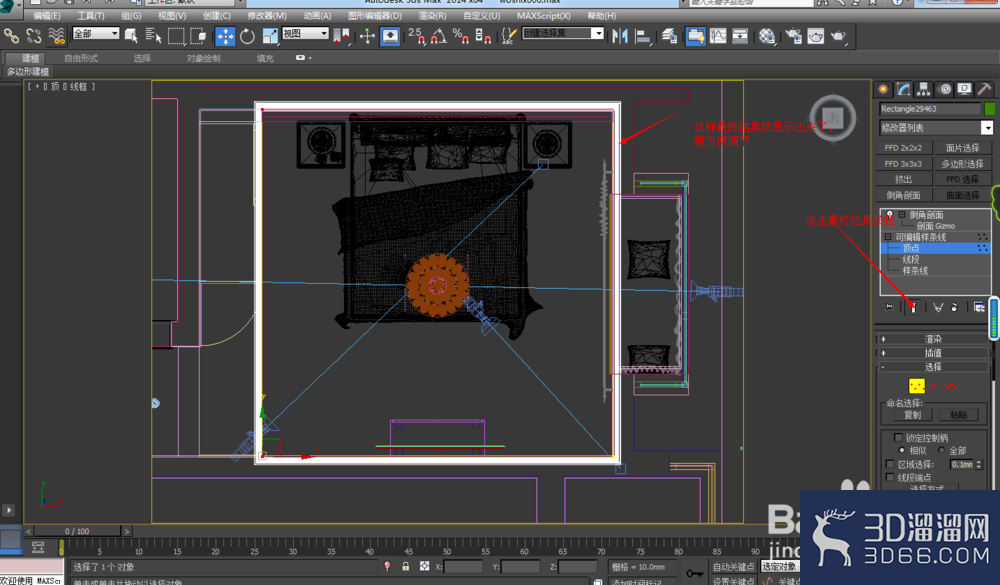Open the 渲染(R) menu

click(432, 15)
